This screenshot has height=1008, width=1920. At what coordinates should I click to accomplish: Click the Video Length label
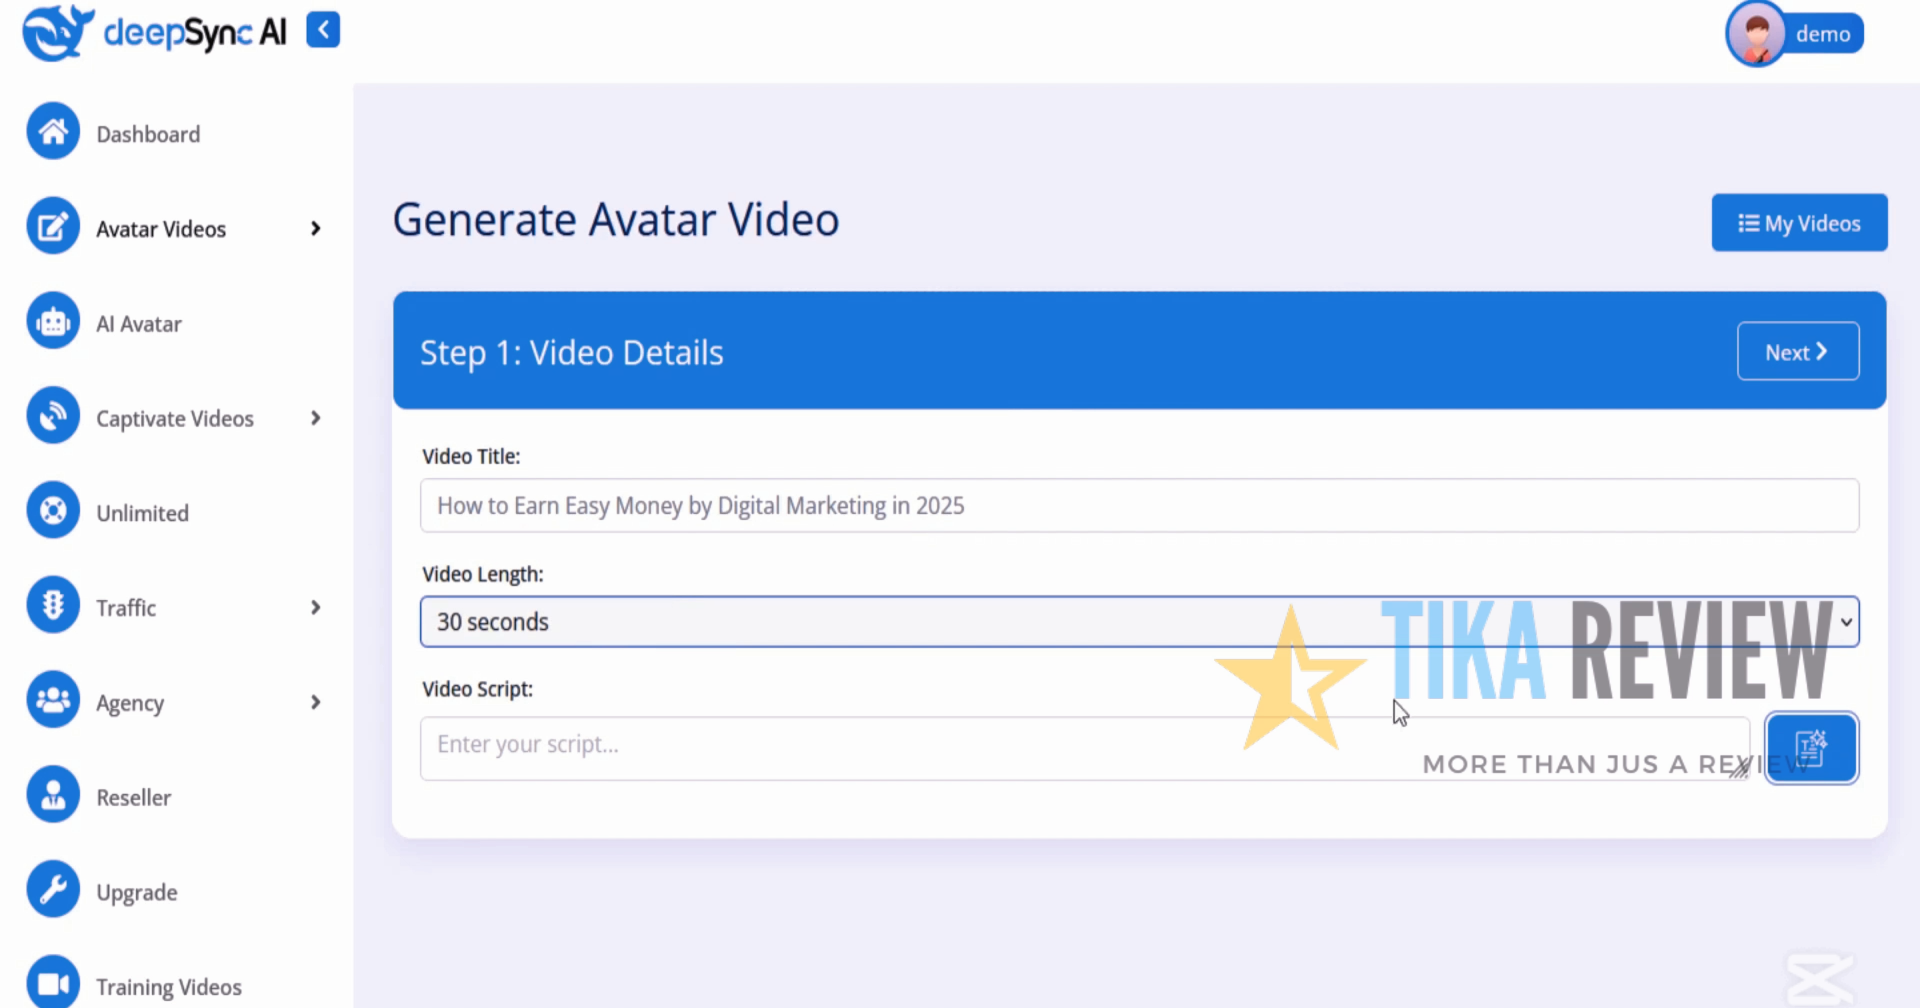[483, 574]
